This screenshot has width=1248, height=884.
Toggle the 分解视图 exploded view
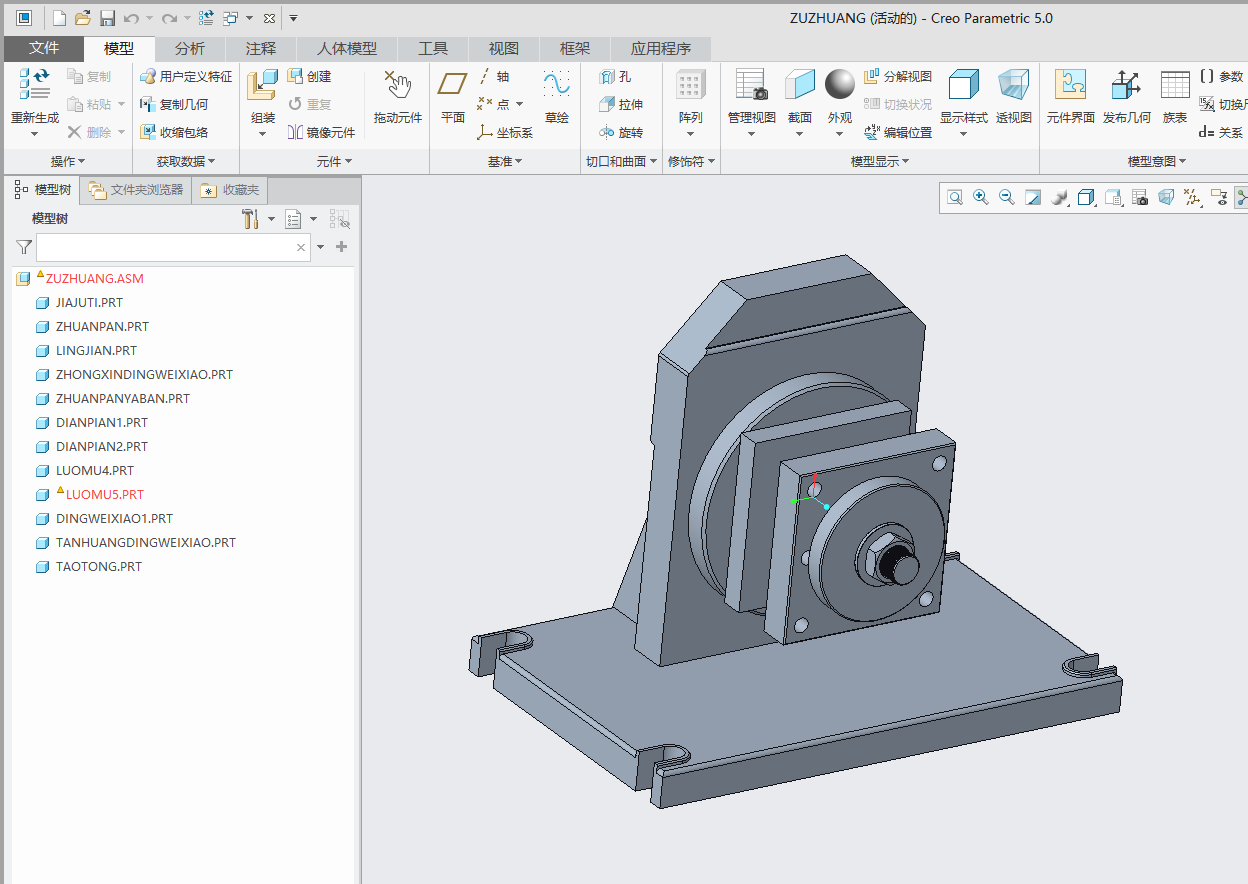pyautogui.click(x=897, y=76)
